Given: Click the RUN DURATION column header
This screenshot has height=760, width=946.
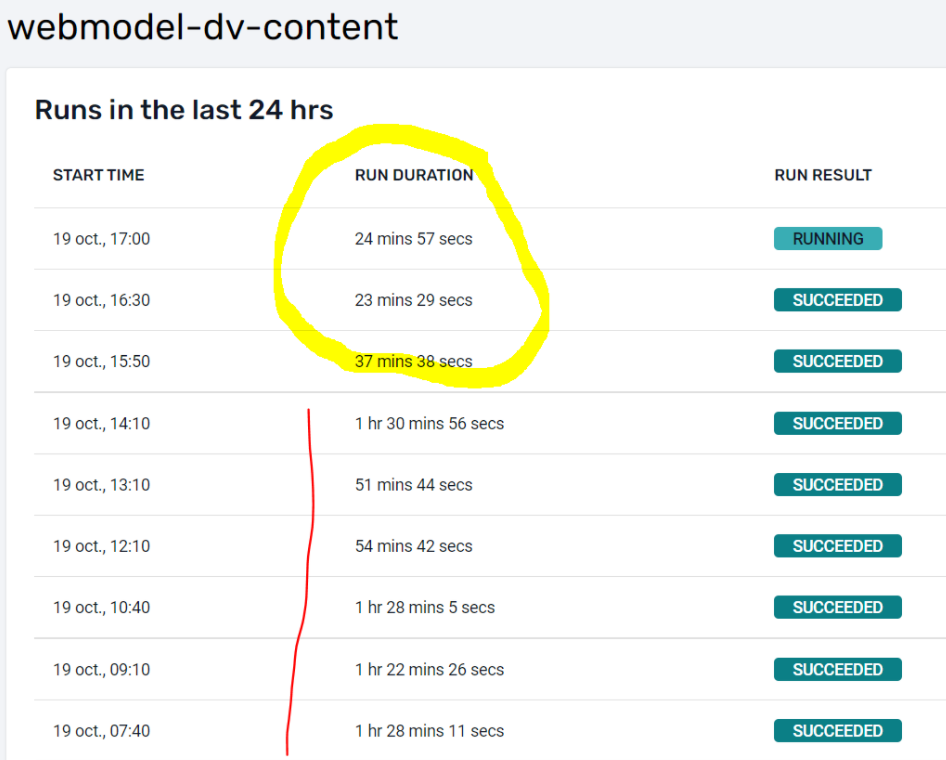Looking at the screenshot, I should [414, 175].
